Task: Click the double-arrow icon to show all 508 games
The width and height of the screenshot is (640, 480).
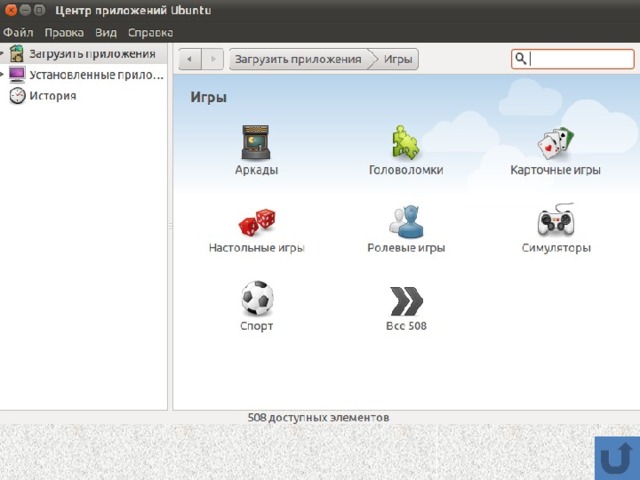Action: (x=407, y=301)
